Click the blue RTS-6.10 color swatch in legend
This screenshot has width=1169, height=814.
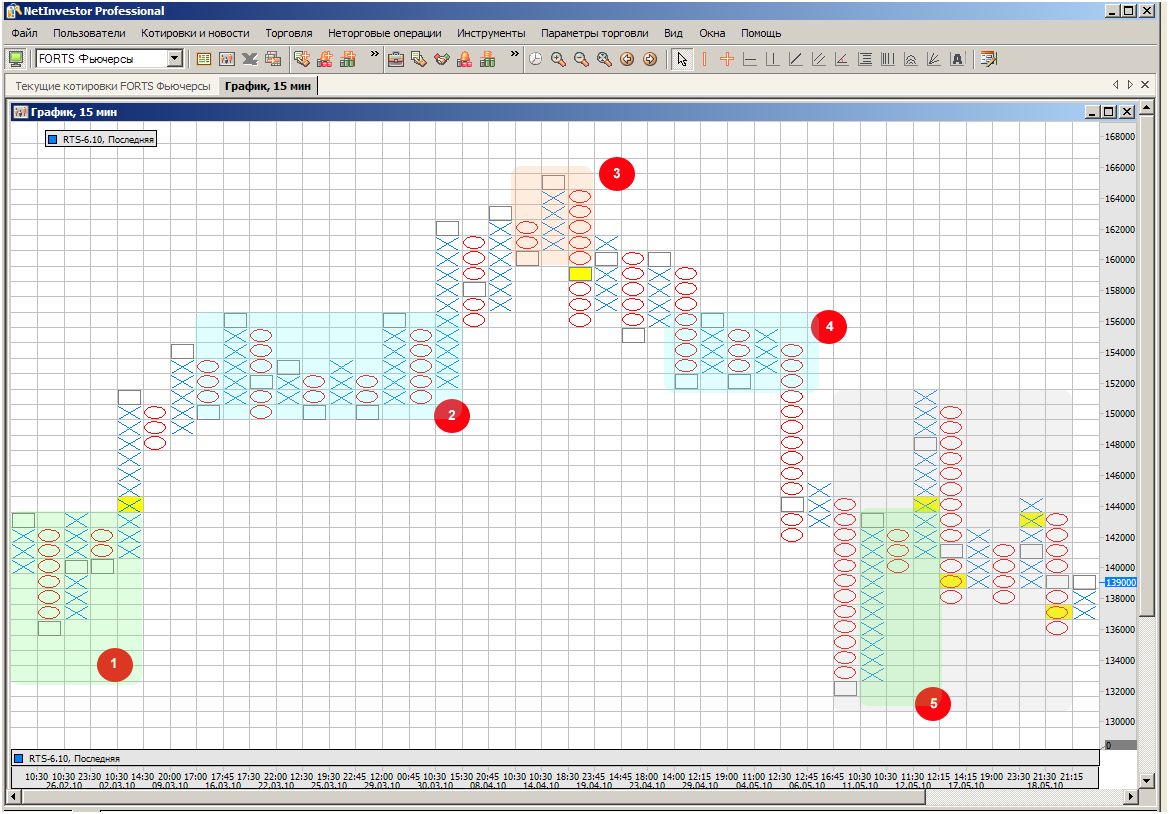(54, 140)
